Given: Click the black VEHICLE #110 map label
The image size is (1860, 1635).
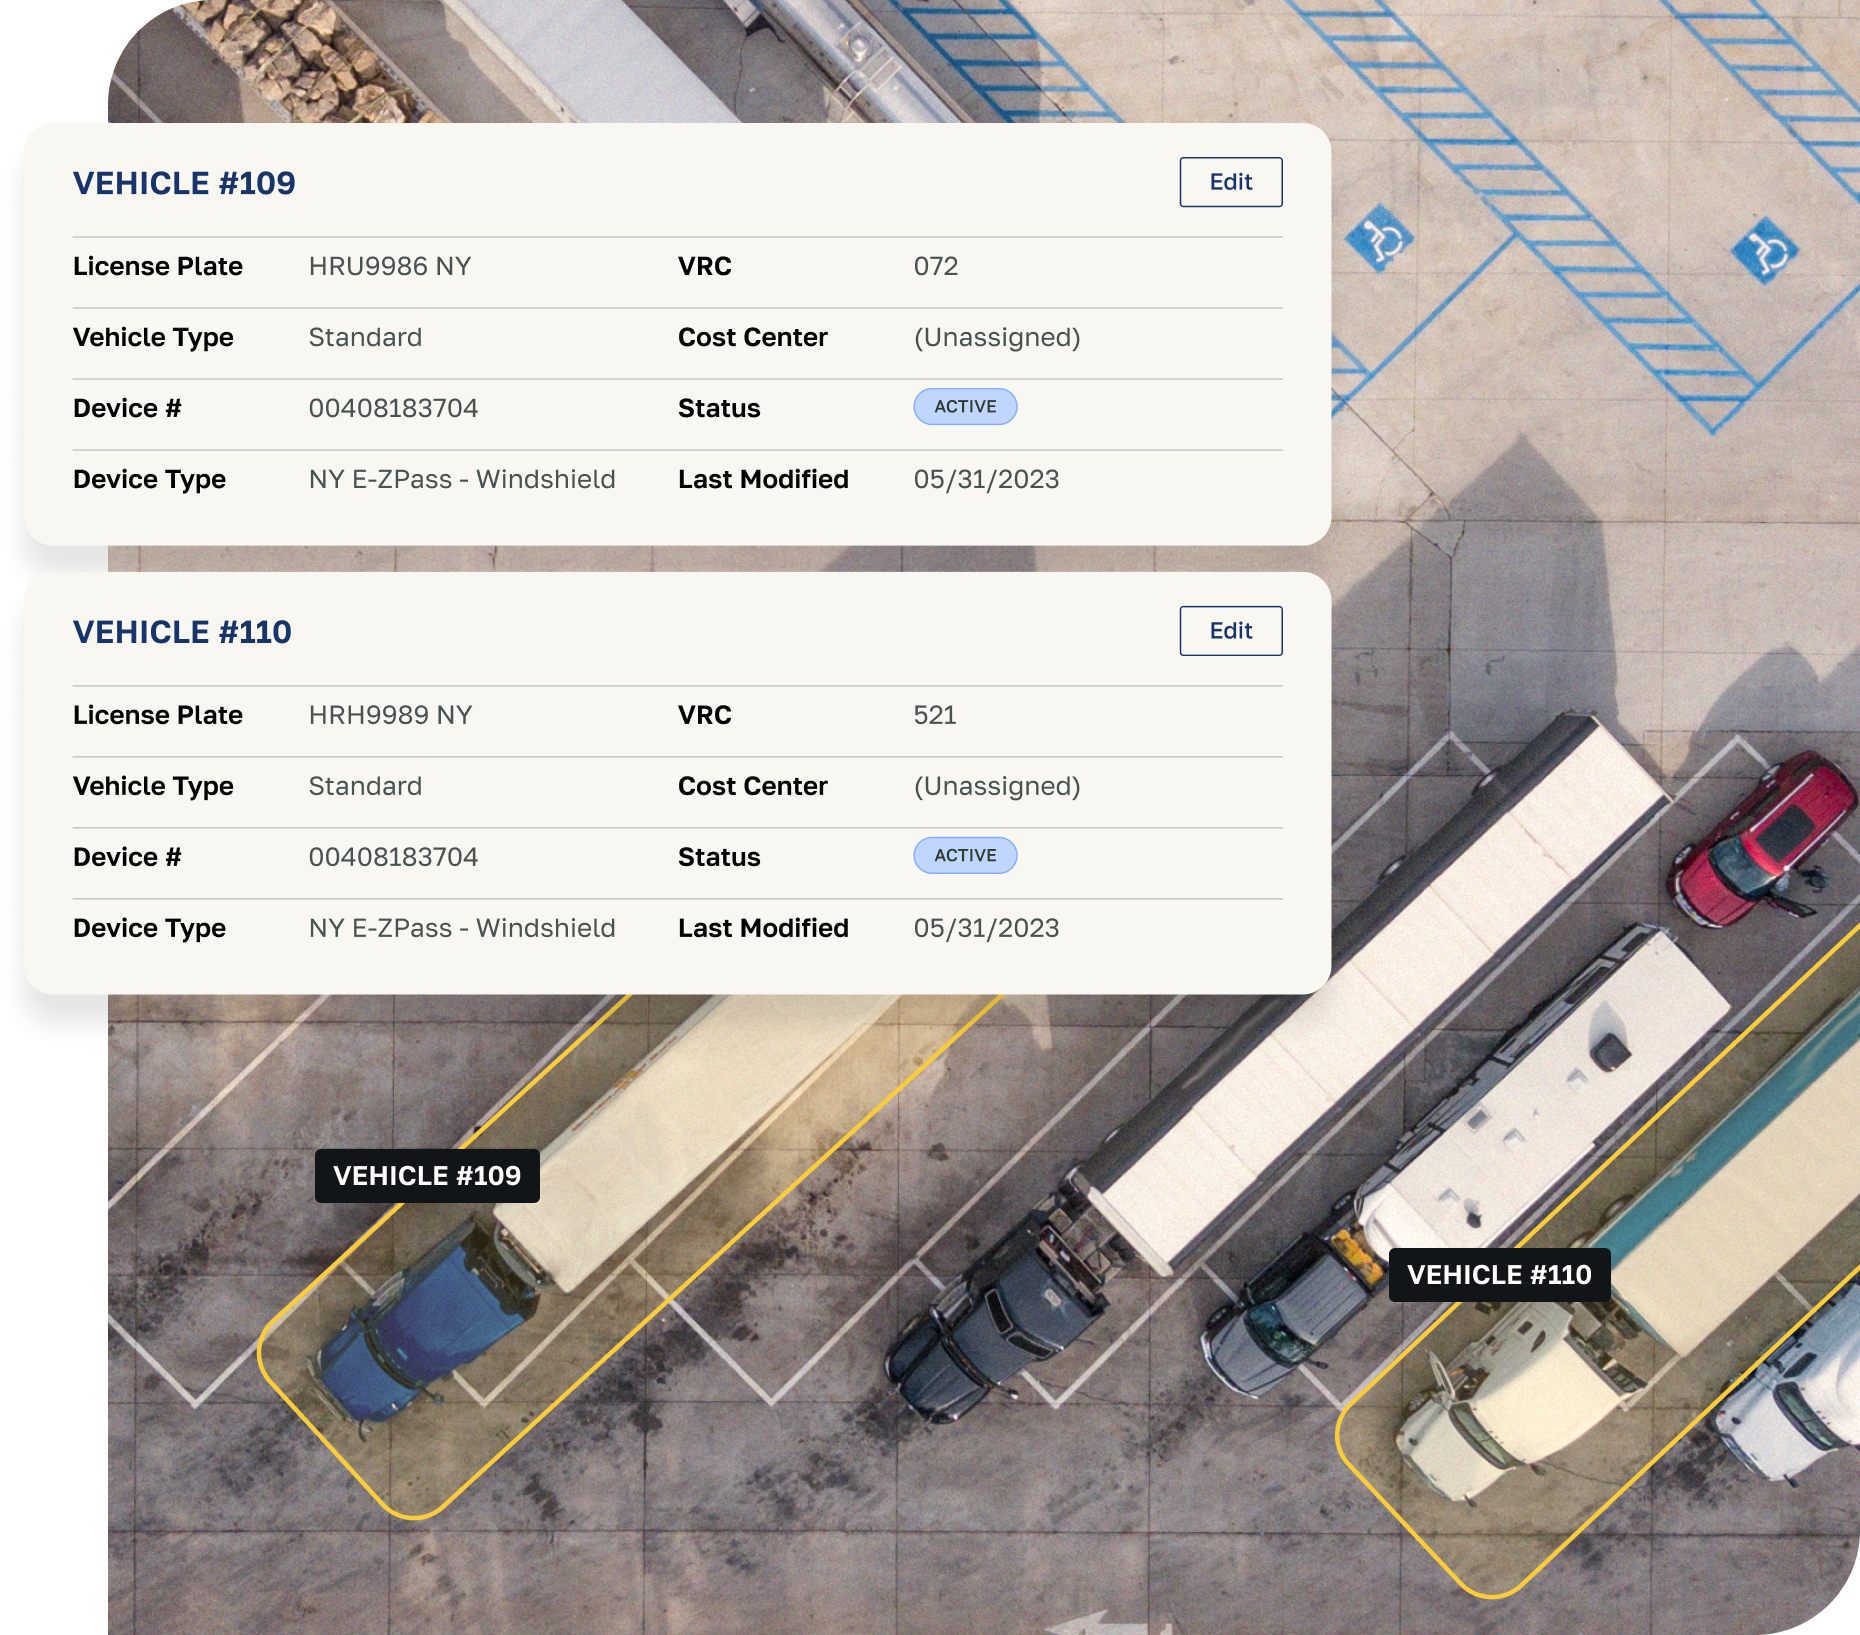Looking at the screenshot, I should [x=1498, y=1275].
